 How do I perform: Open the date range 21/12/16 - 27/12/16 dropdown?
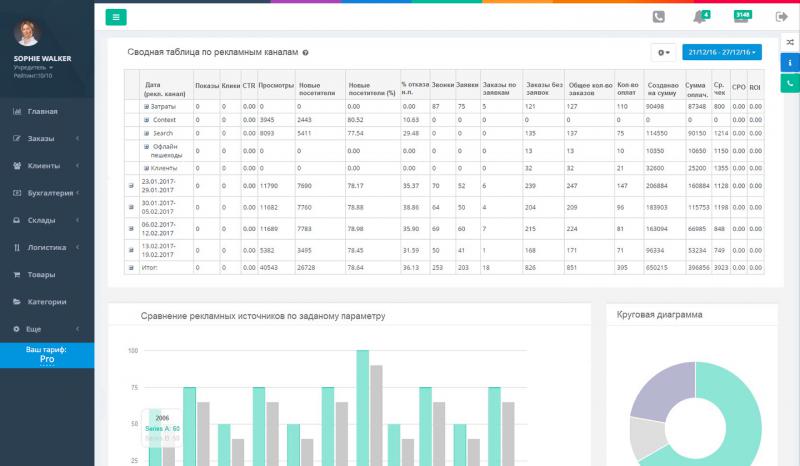722,52
